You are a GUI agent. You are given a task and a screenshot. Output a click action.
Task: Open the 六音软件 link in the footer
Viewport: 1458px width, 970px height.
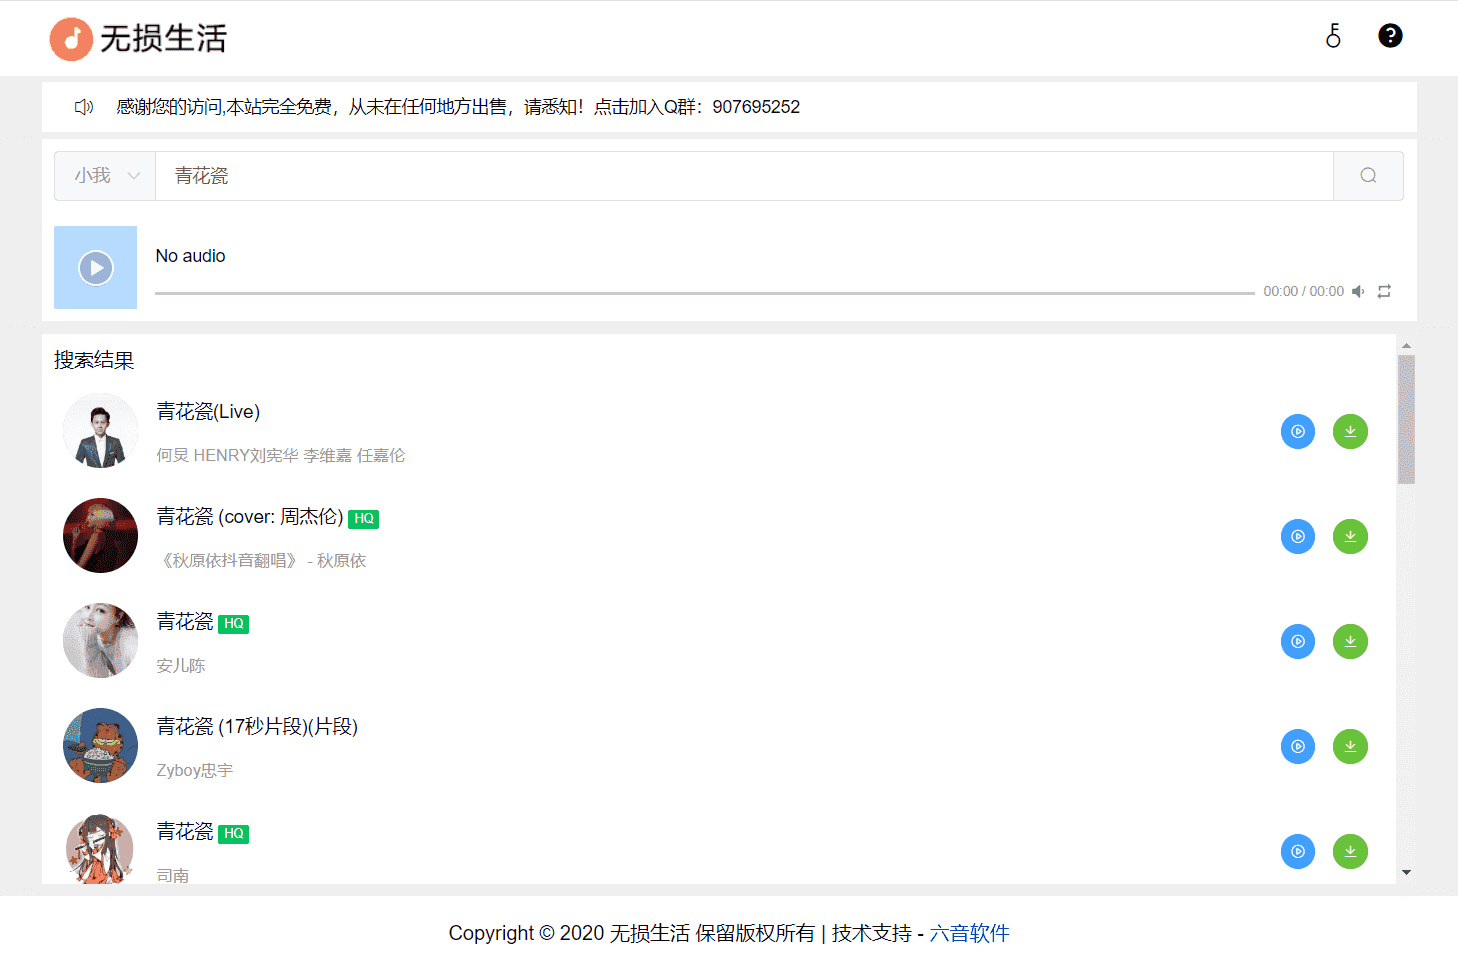point(969,933)
